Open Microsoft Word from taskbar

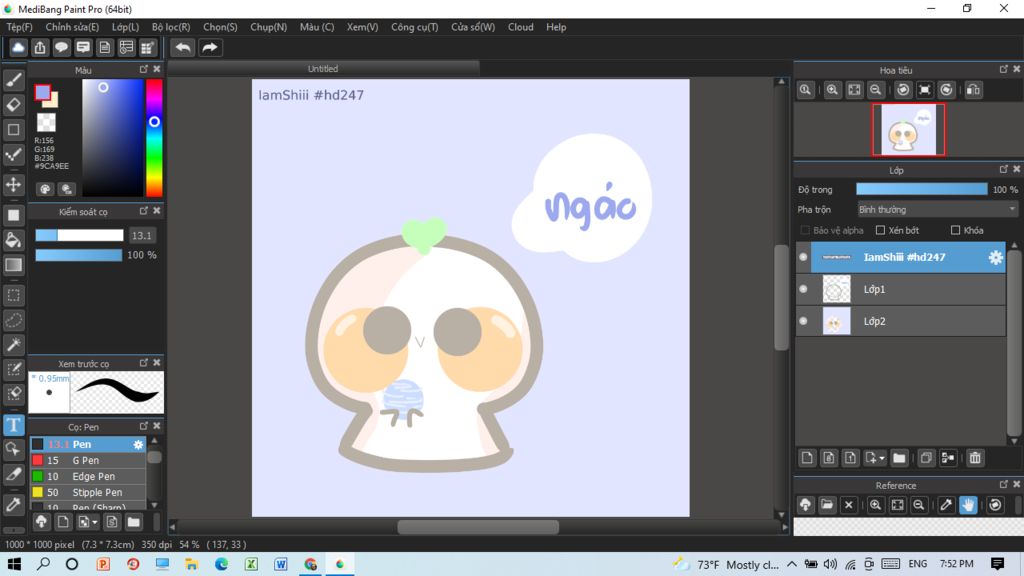(x=281, y=564)
